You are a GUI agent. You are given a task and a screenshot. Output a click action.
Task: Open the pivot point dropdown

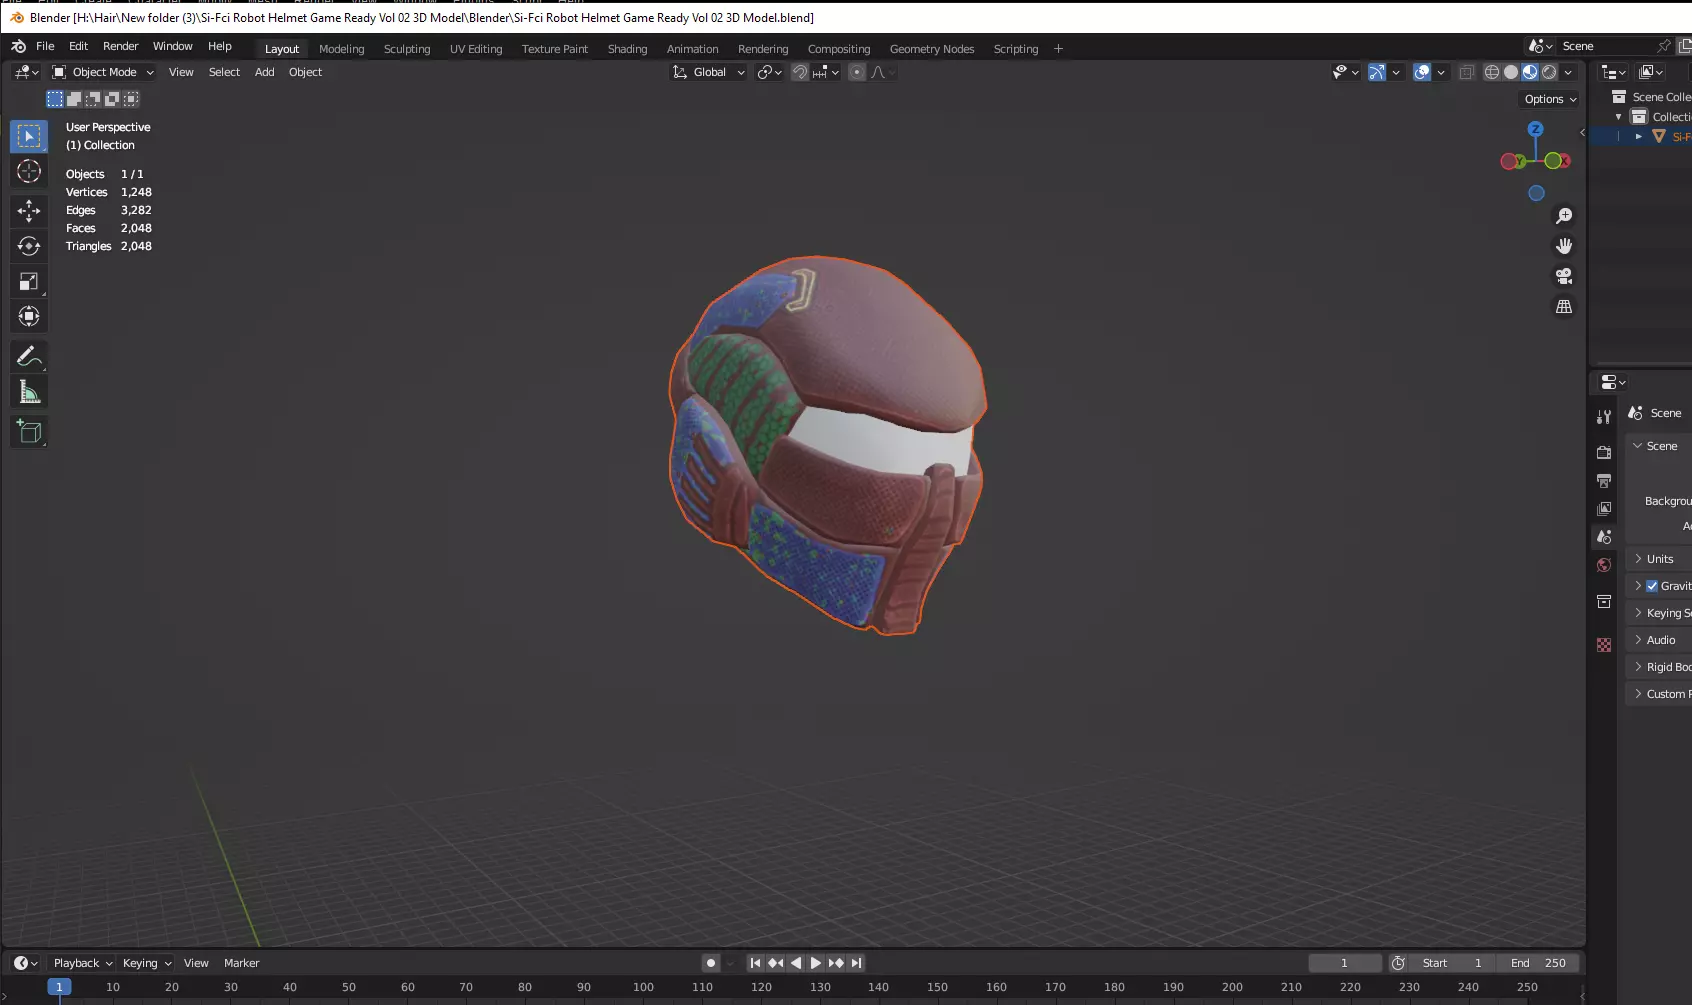[x=770, y=72]
